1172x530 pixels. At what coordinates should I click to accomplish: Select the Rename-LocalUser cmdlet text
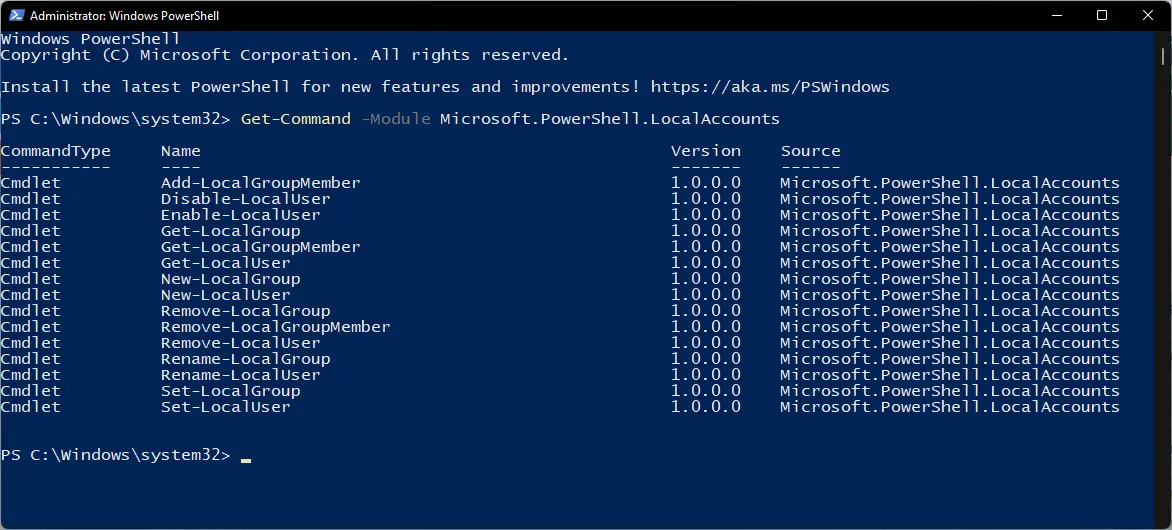pos(240,375)
